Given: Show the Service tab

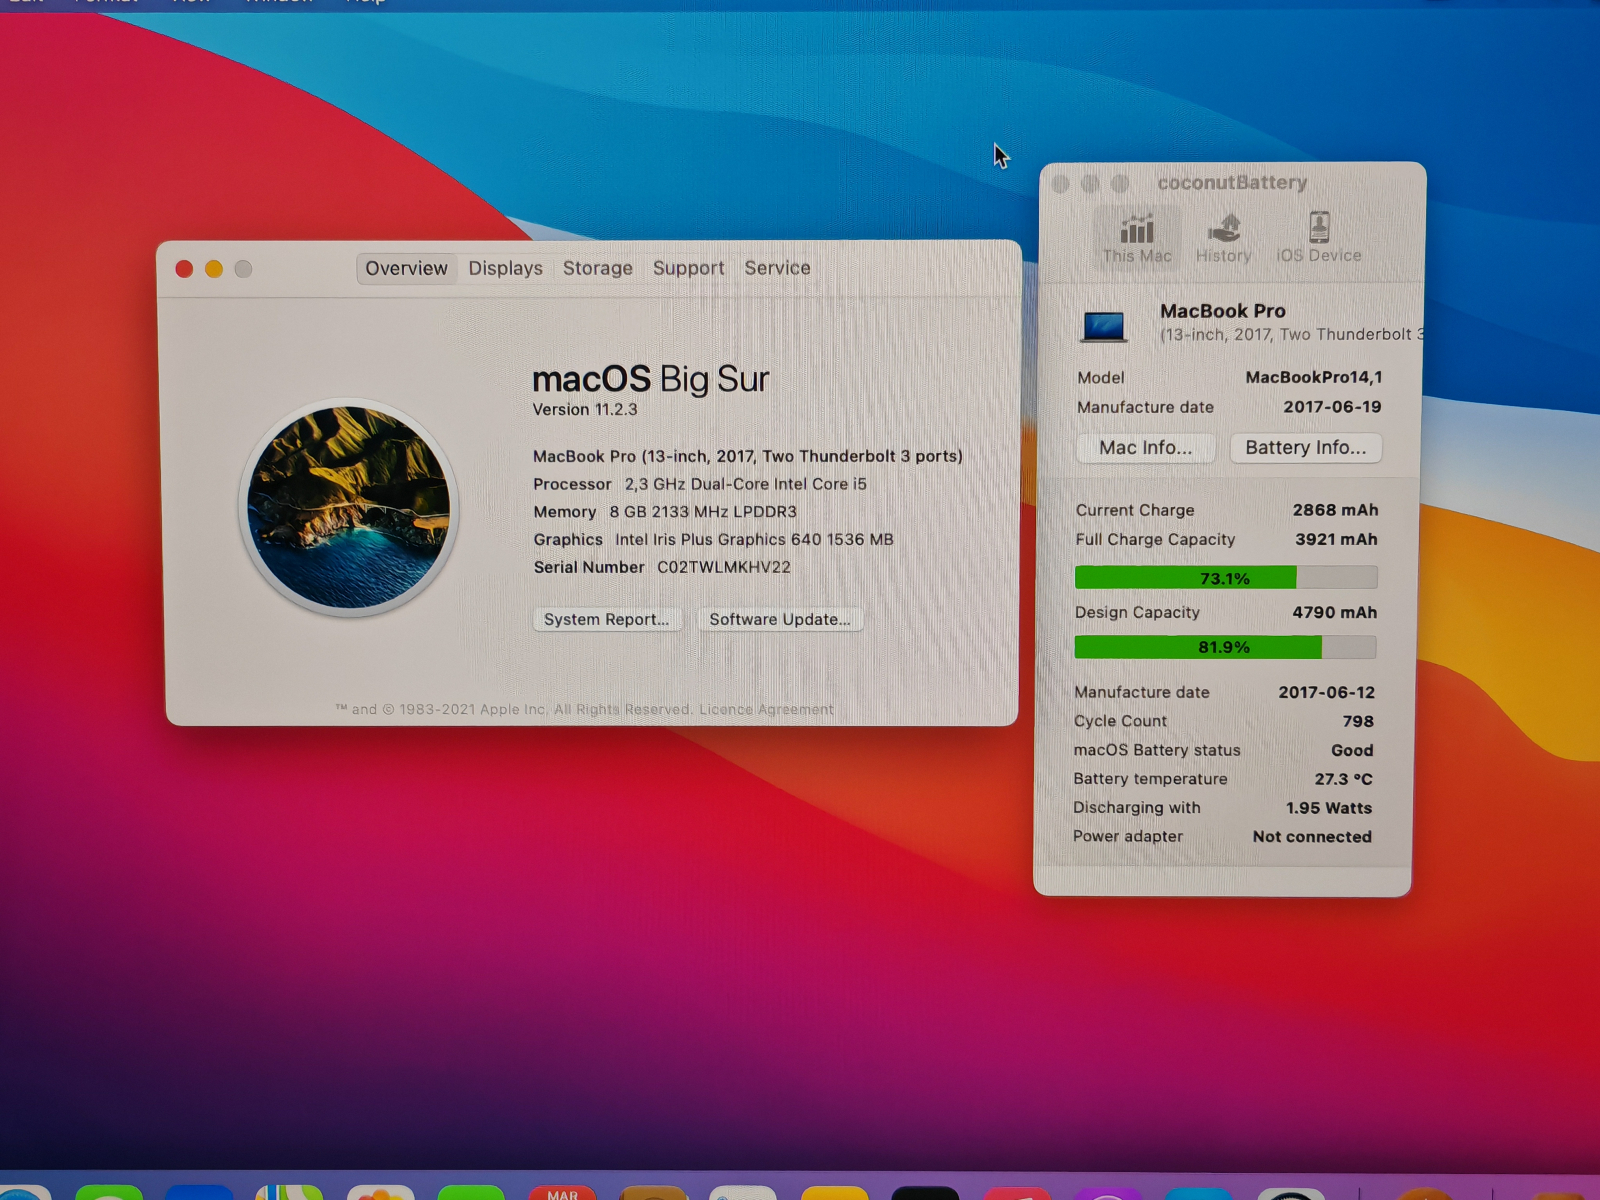Looking at the screenshot, I should [777, 268].
